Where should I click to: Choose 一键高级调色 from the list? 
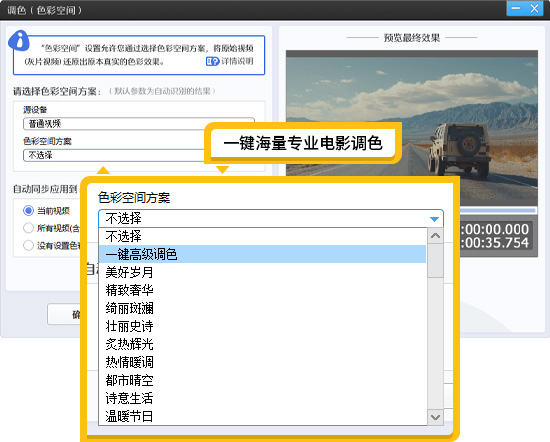pos(262,254)
